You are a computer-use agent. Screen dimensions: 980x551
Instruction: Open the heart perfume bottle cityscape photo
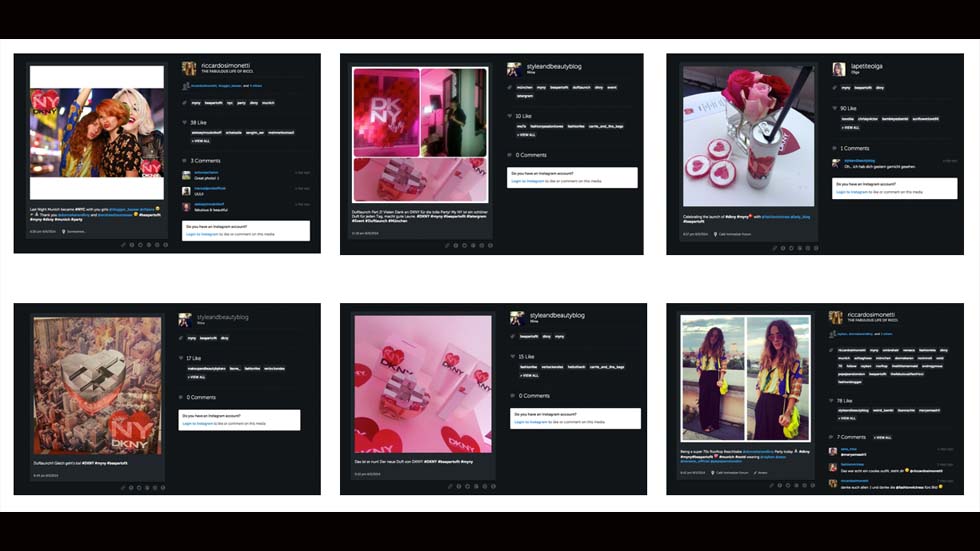coord(98,385)
